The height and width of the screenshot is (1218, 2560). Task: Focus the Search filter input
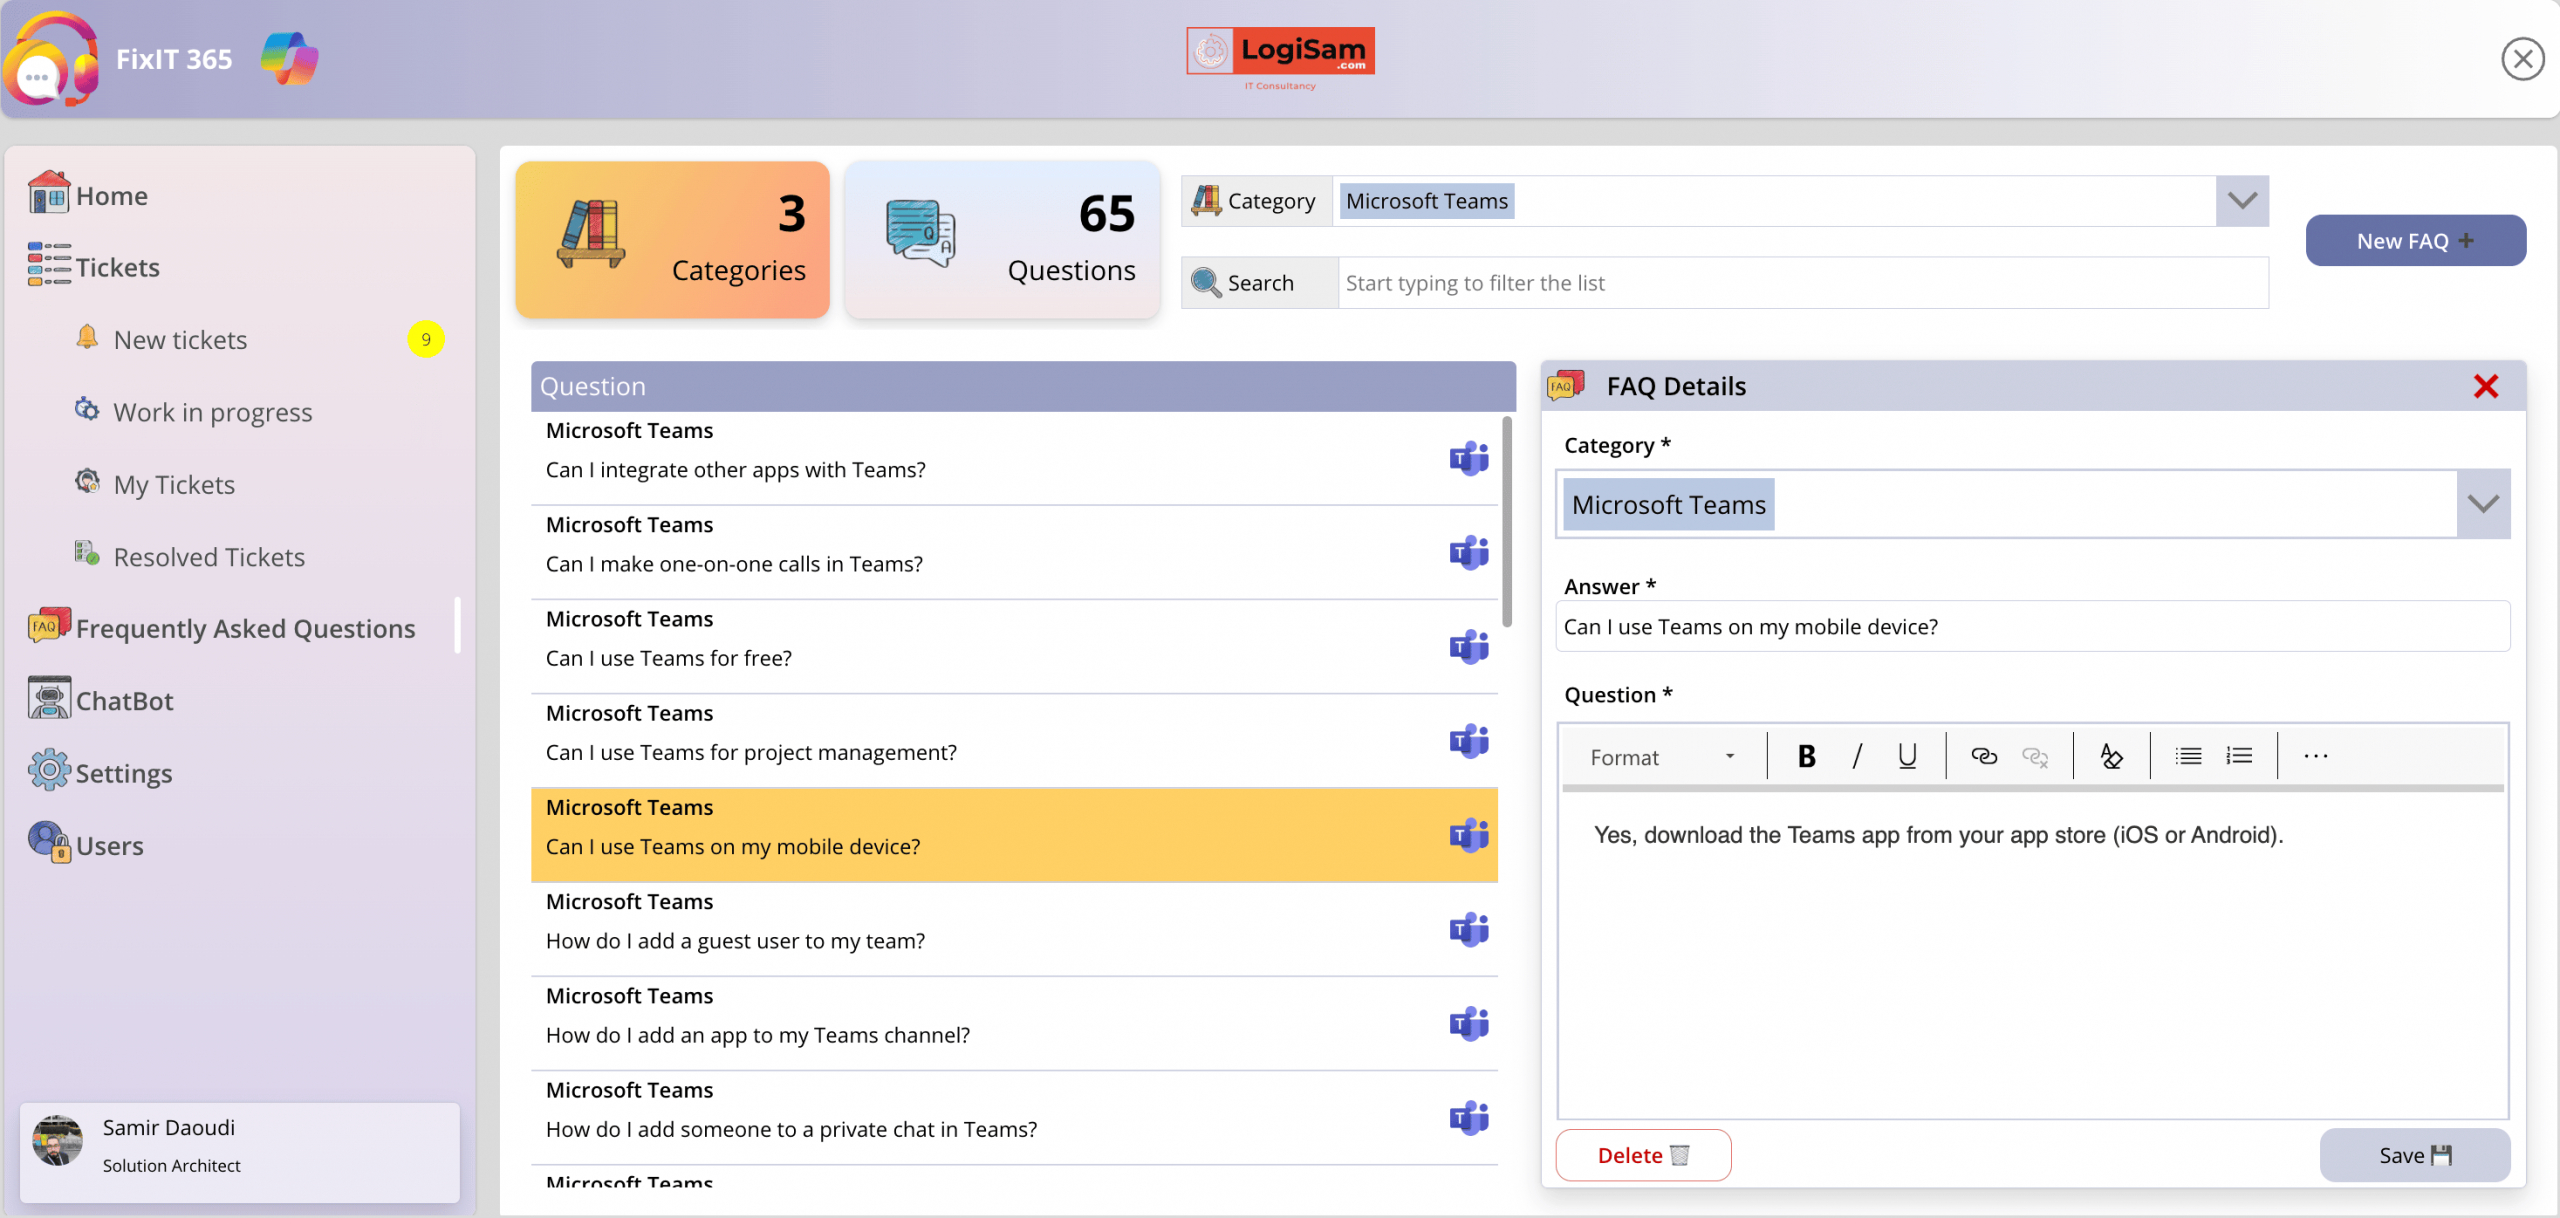[1802, 283]
